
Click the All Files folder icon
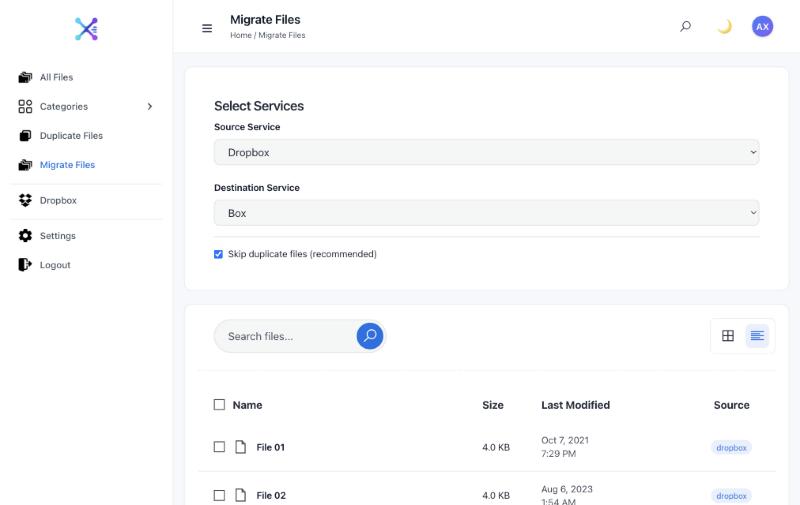(x=25, y=78)
